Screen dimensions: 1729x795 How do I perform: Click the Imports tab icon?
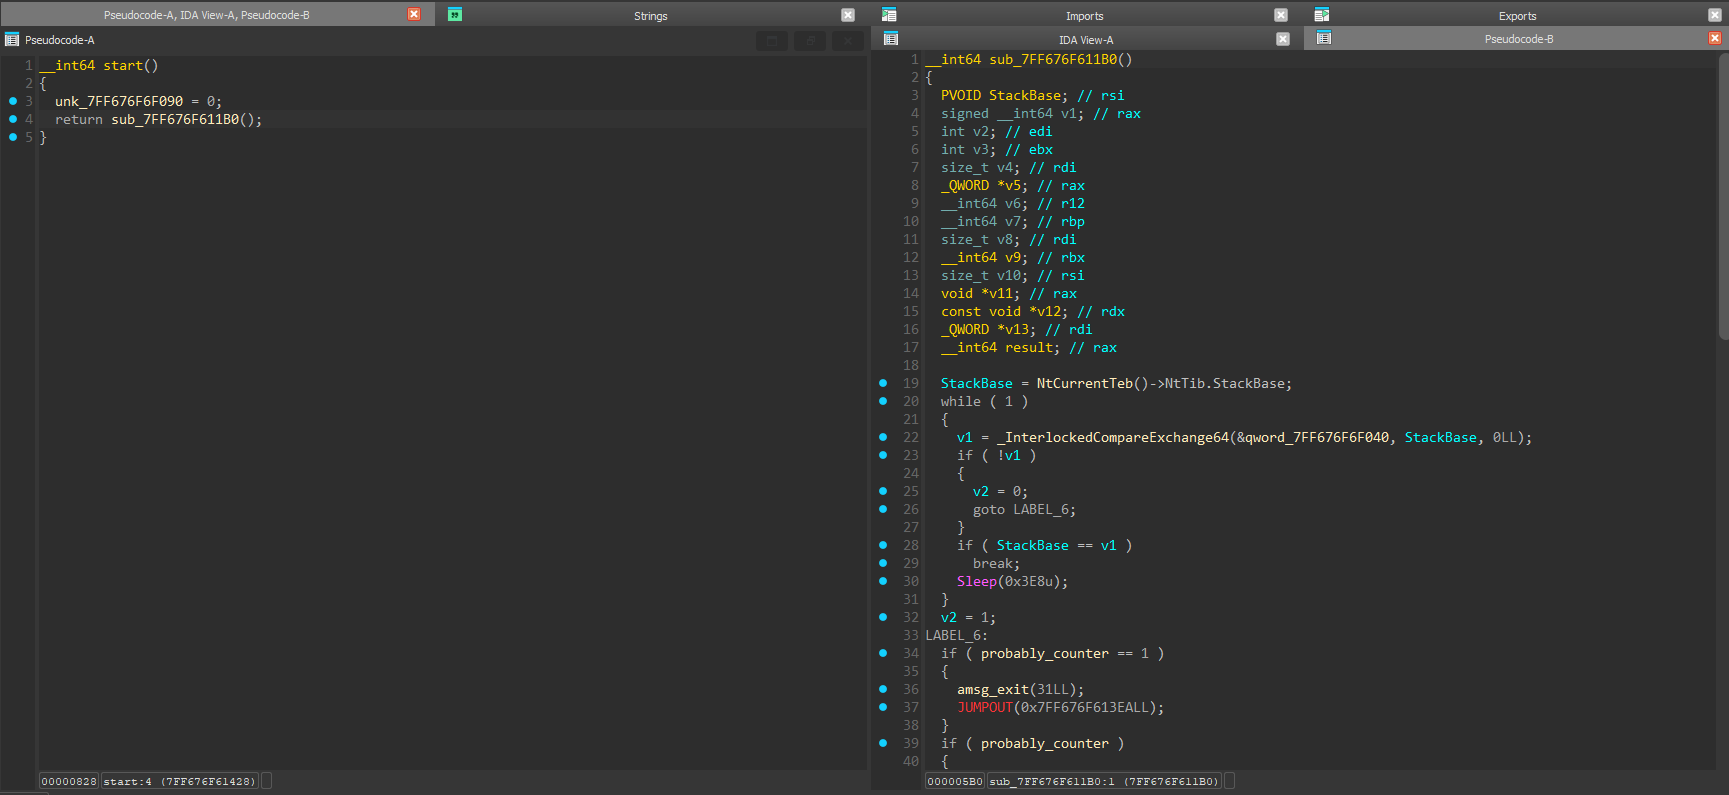tap(889, 15)
